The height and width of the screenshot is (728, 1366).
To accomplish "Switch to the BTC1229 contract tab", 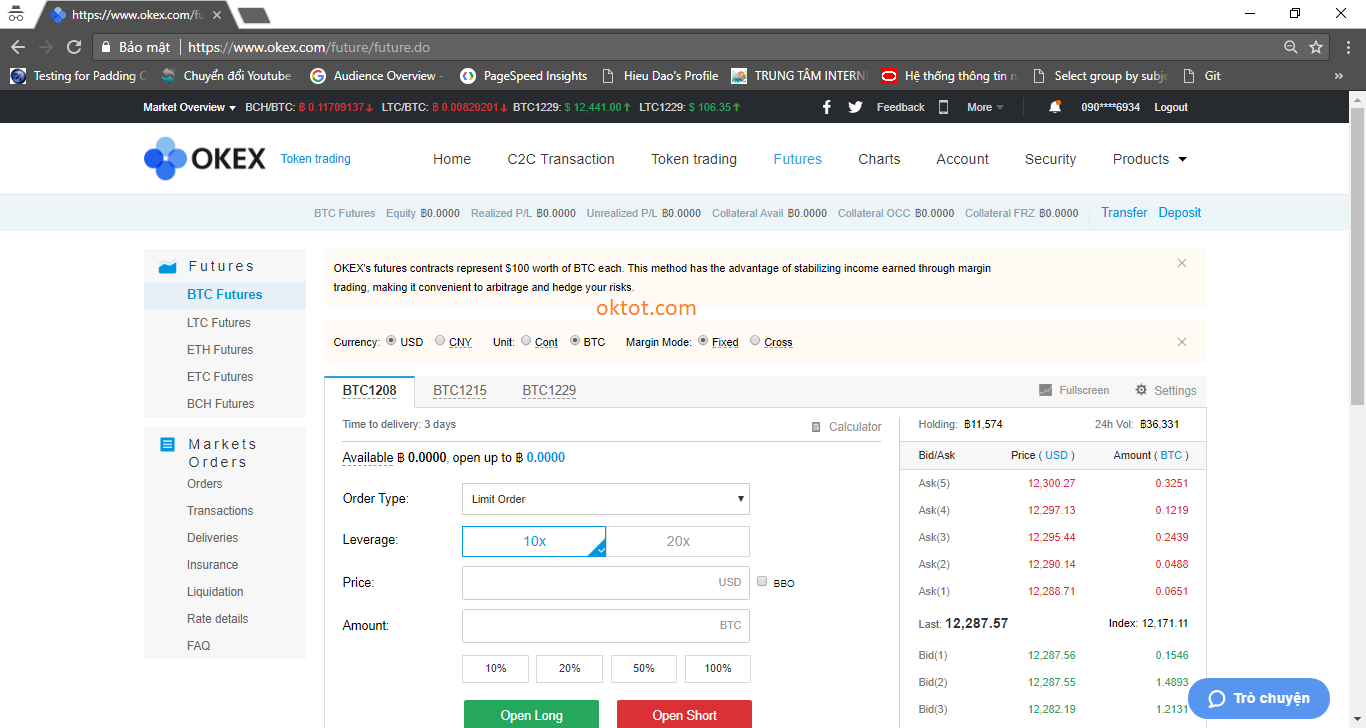I will (x=549, y=390).
